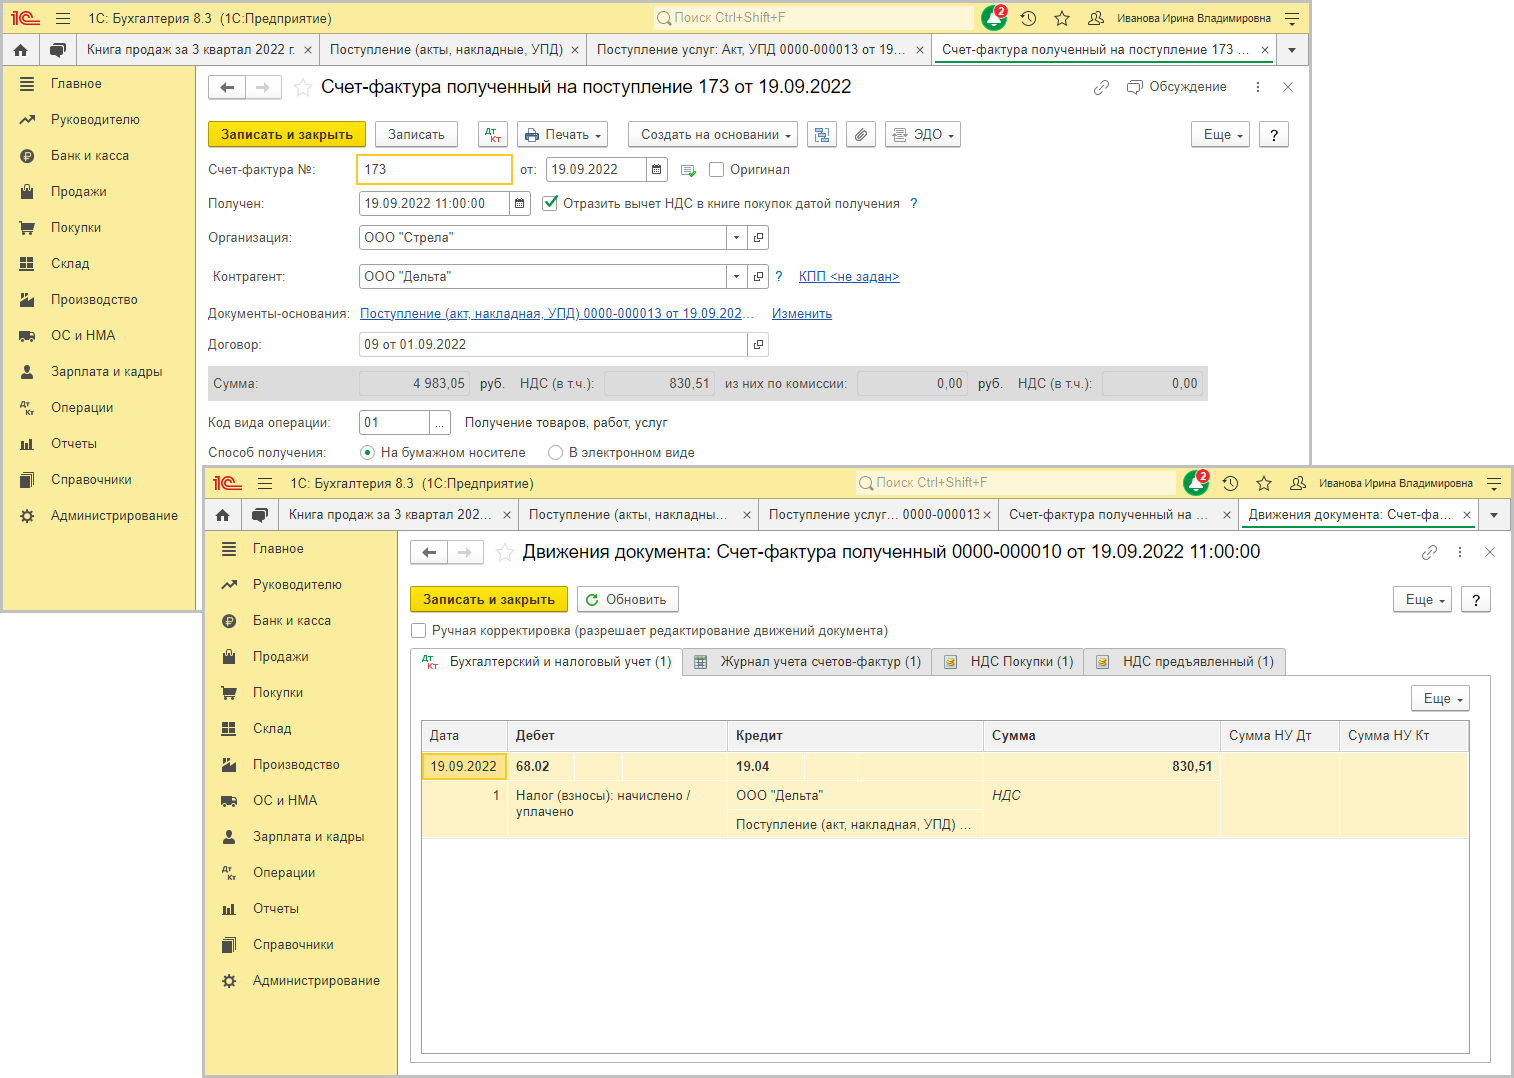Click the Обновить button
Screen dimensions: 1514x1078
tap(628, 600)
